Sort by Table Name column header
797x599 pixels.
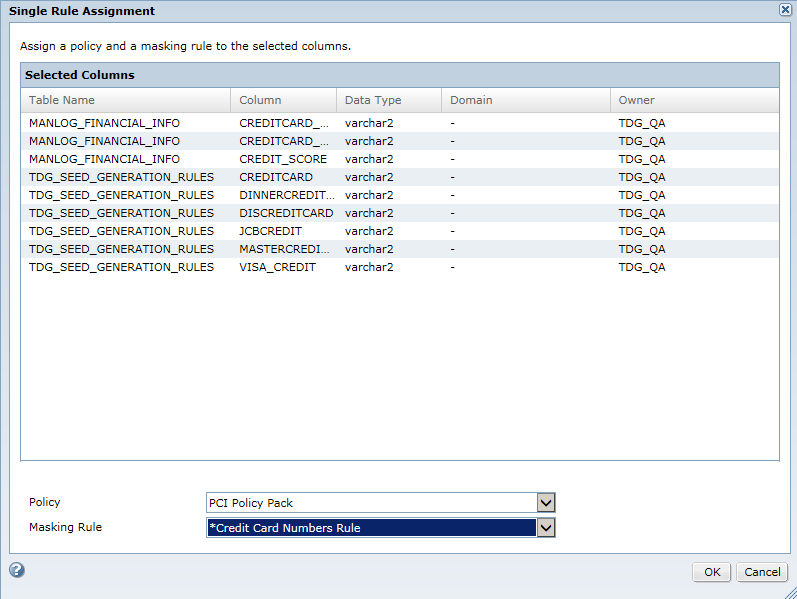tap(126, 100)
